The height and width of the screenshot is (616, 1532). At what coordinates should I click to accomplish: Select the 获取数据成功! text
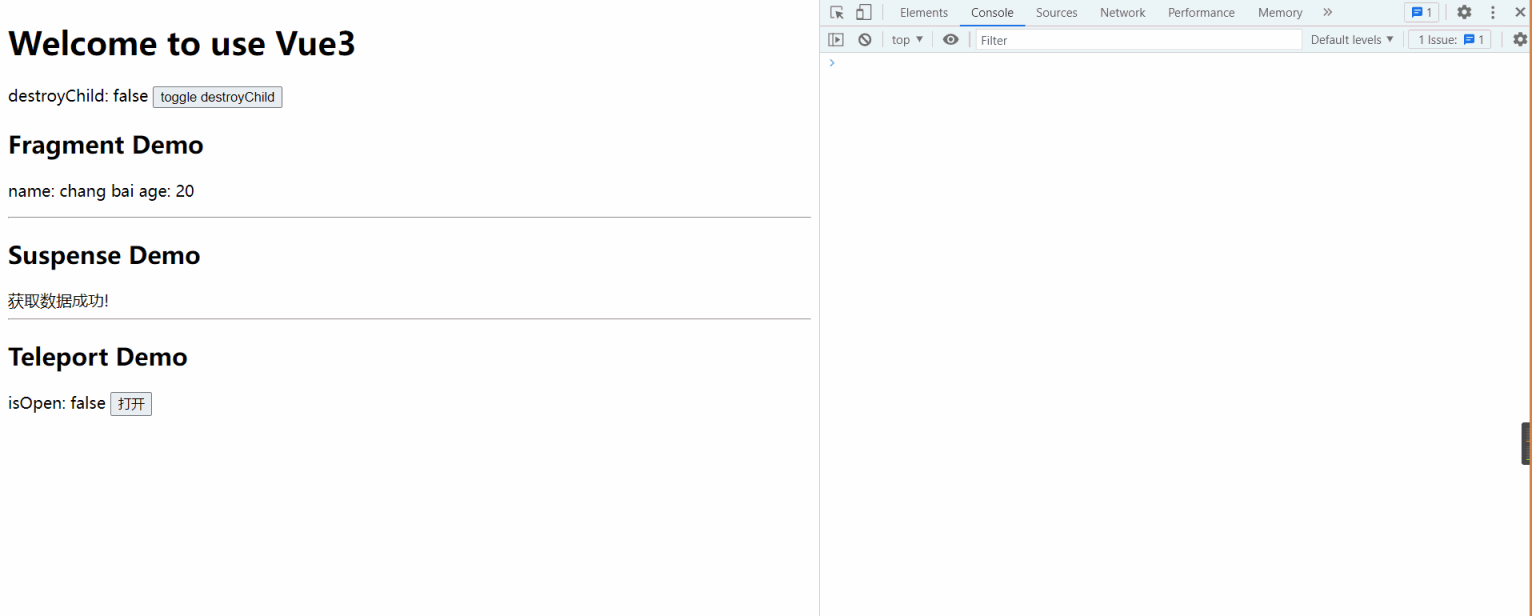[x=58, y=301]
